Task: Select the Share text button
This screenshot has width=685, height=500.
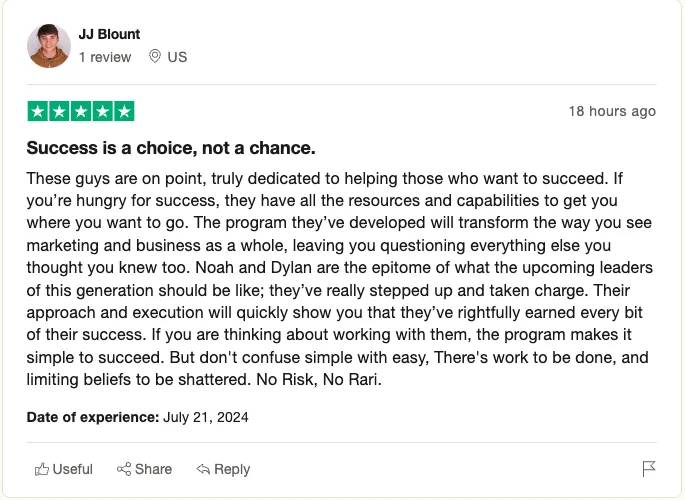Action: point(153,469)
